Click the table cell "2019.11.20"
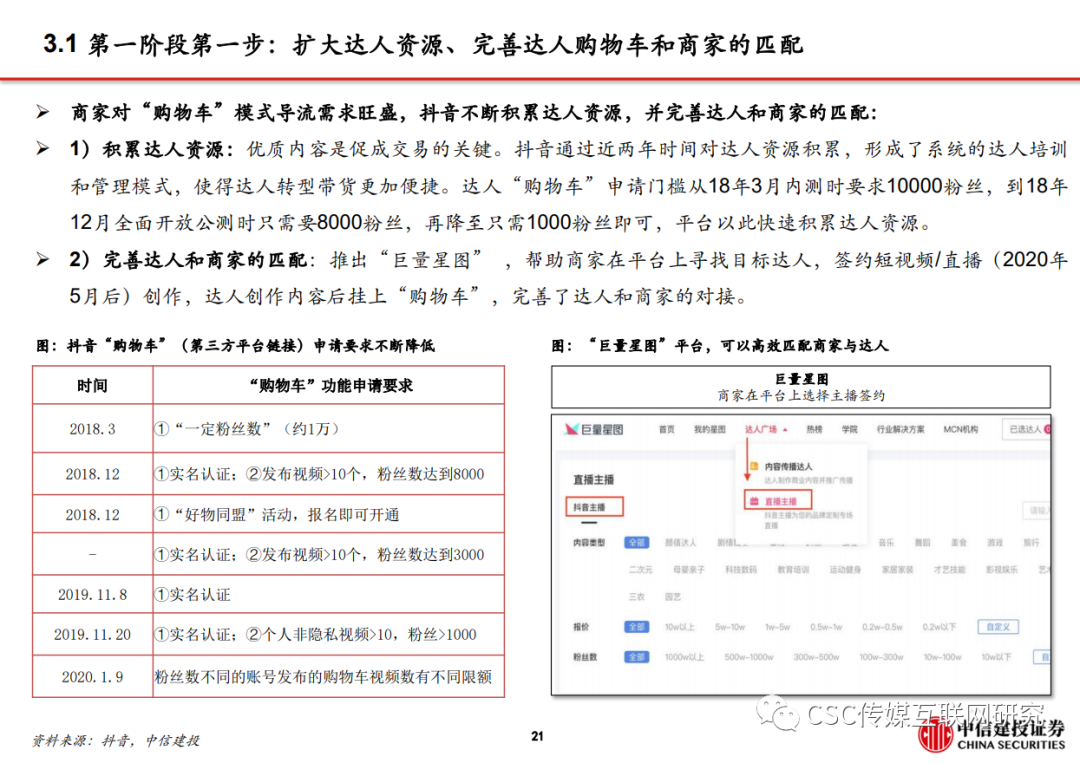This screenshot has height=763, width=1080. (92, 634)
